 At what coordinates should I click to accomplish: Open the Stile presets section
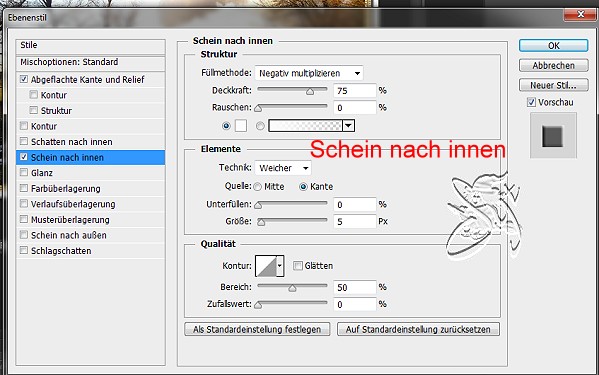click(x=91, y=45)
